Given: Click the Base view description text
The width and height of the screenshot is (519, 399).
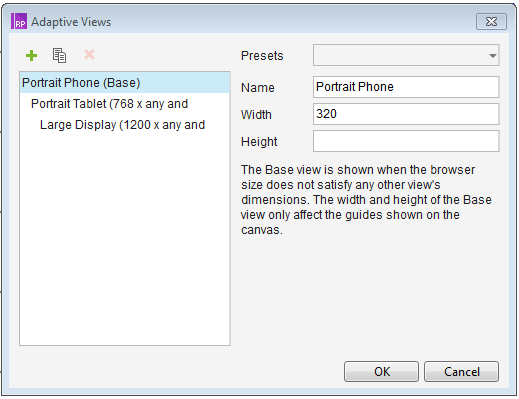Looking at the screenshot, I should click(366, 200).
